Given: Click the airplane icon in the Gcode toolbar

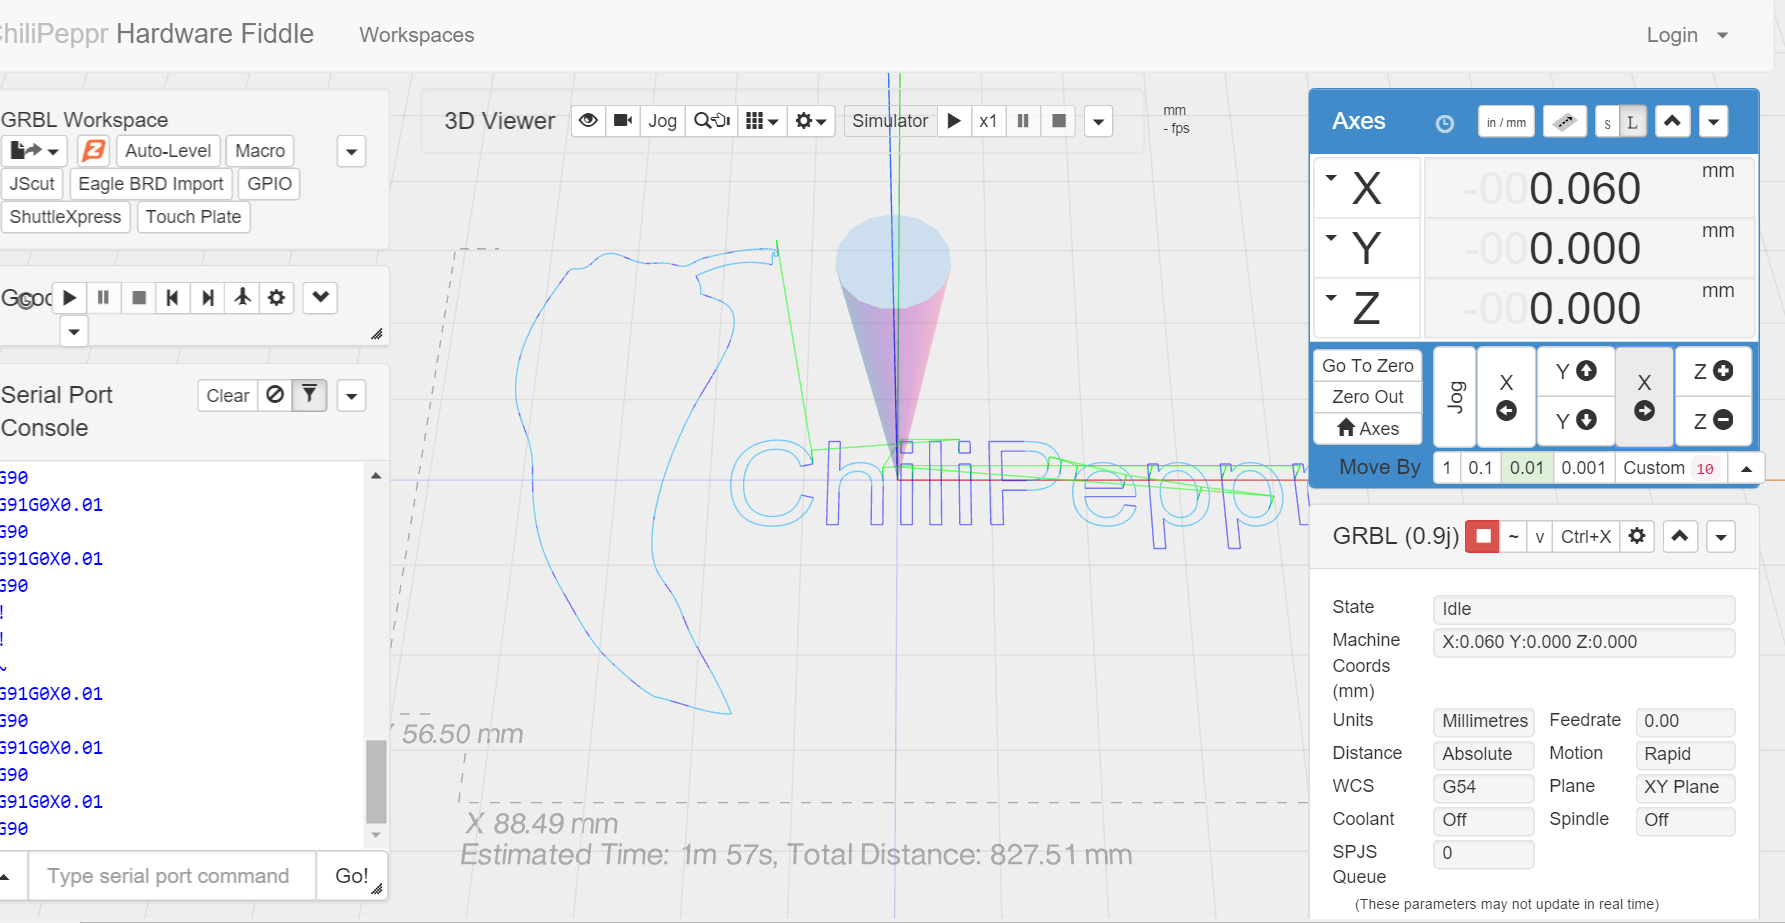Looking at the screenshot, I should (x=242, y=297).
